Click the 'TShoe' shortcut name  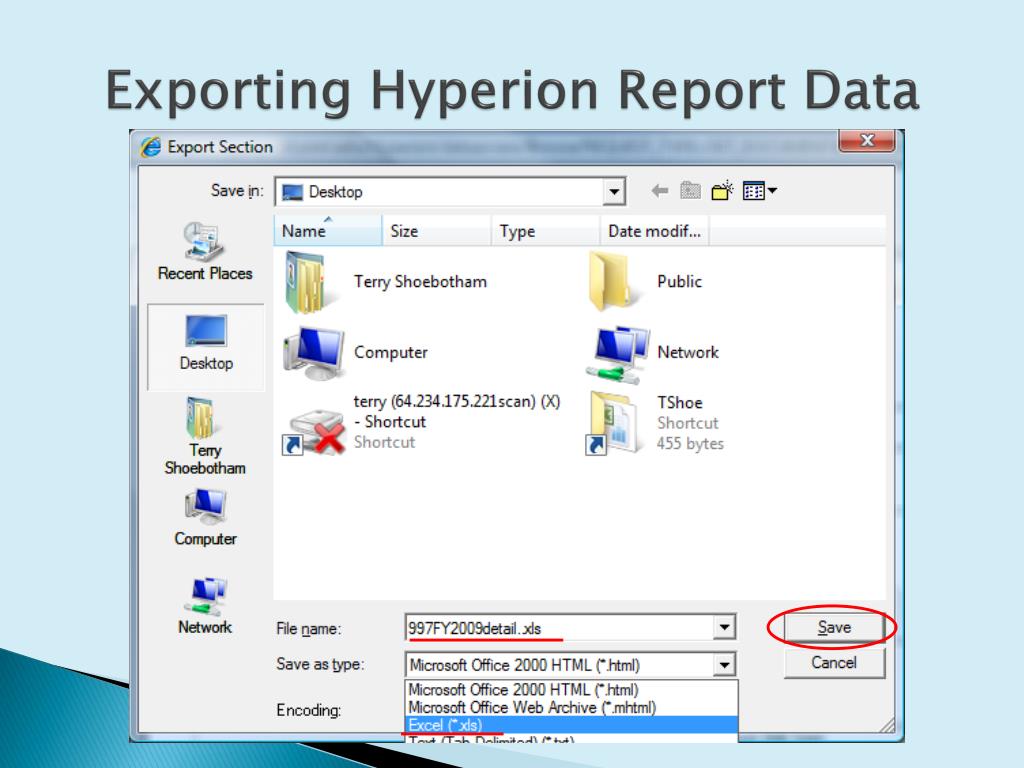(680, 402)
